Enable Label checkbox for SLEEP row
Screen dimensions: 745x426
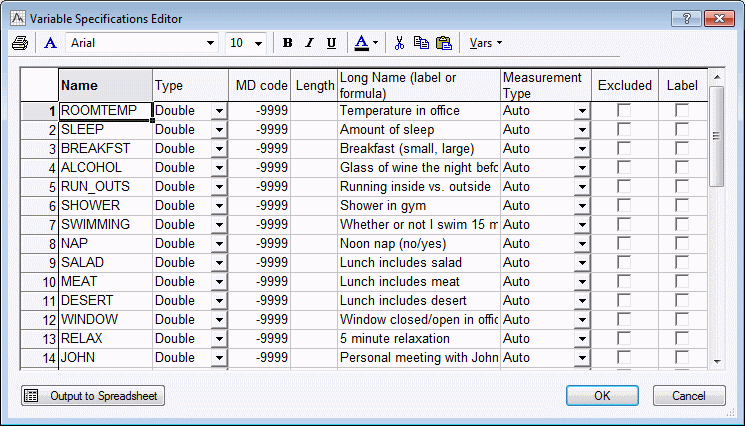(682, 130)
